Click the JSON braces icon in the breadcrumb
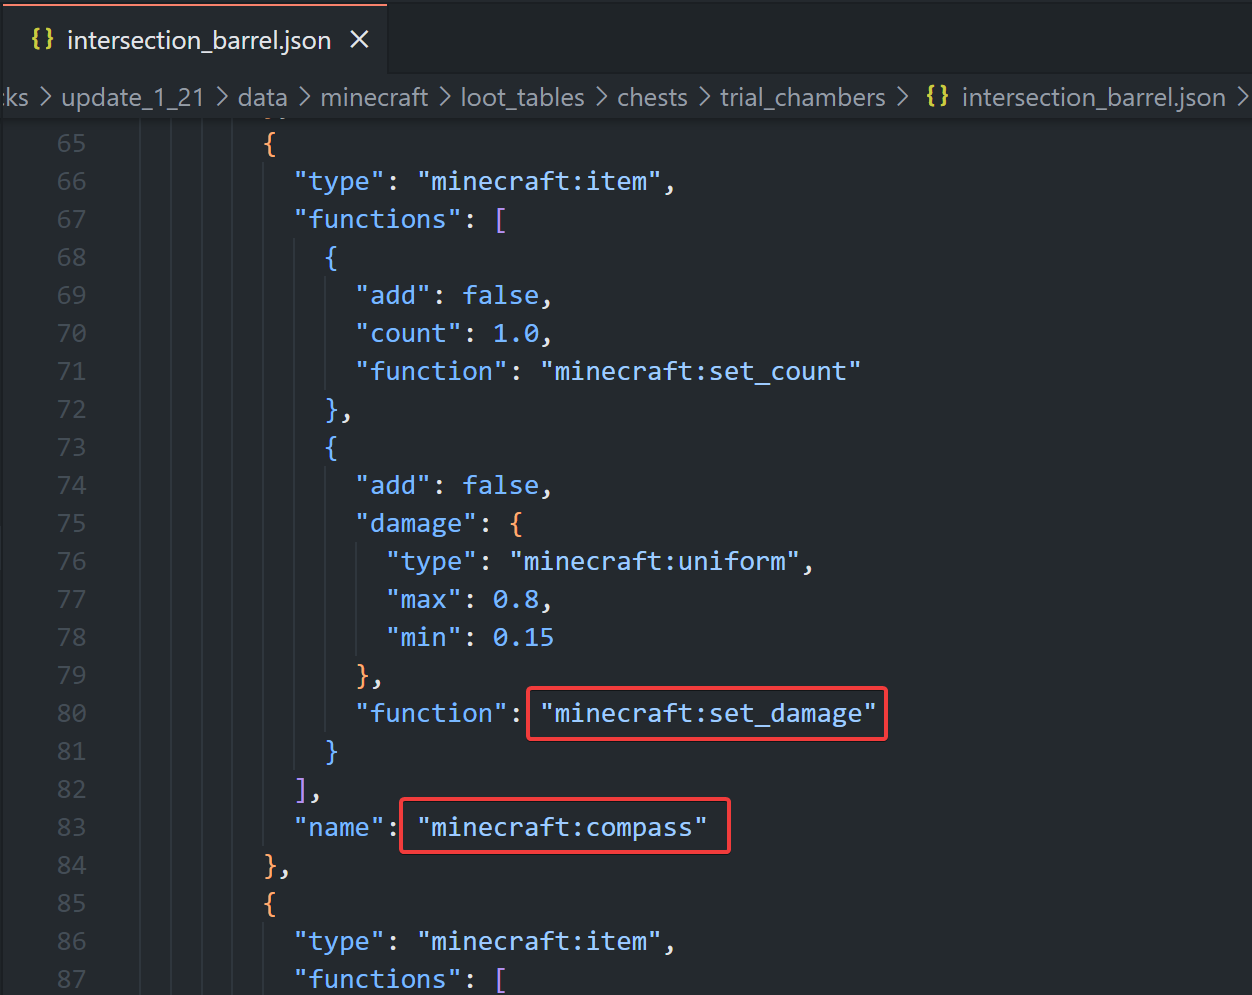 tap(937, 96)
